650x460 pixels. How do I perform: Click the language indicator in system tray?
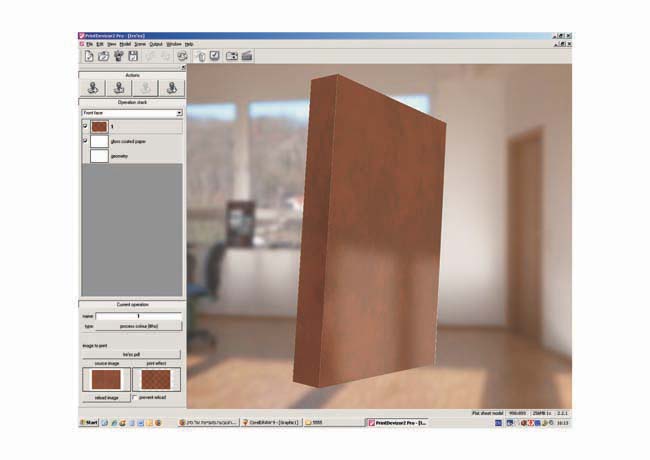[x=499, y=423]
